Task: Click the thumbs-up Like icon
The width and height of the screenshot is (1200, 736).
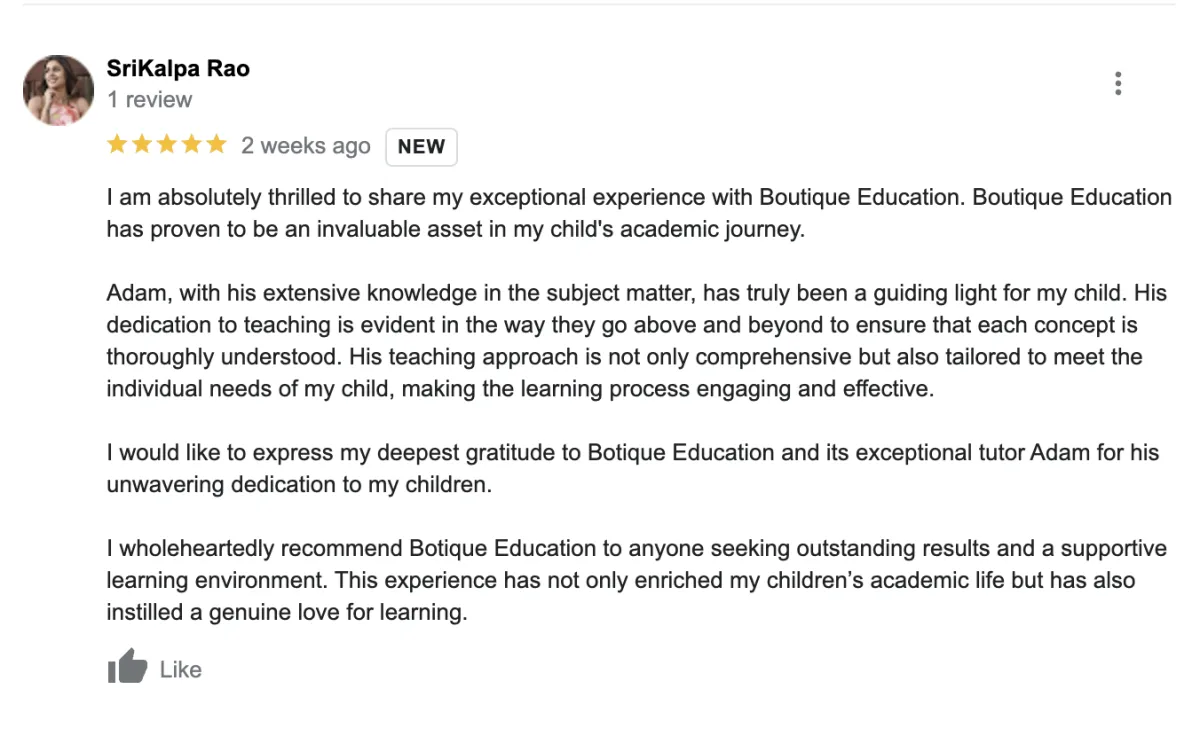Action: [127, 667]
